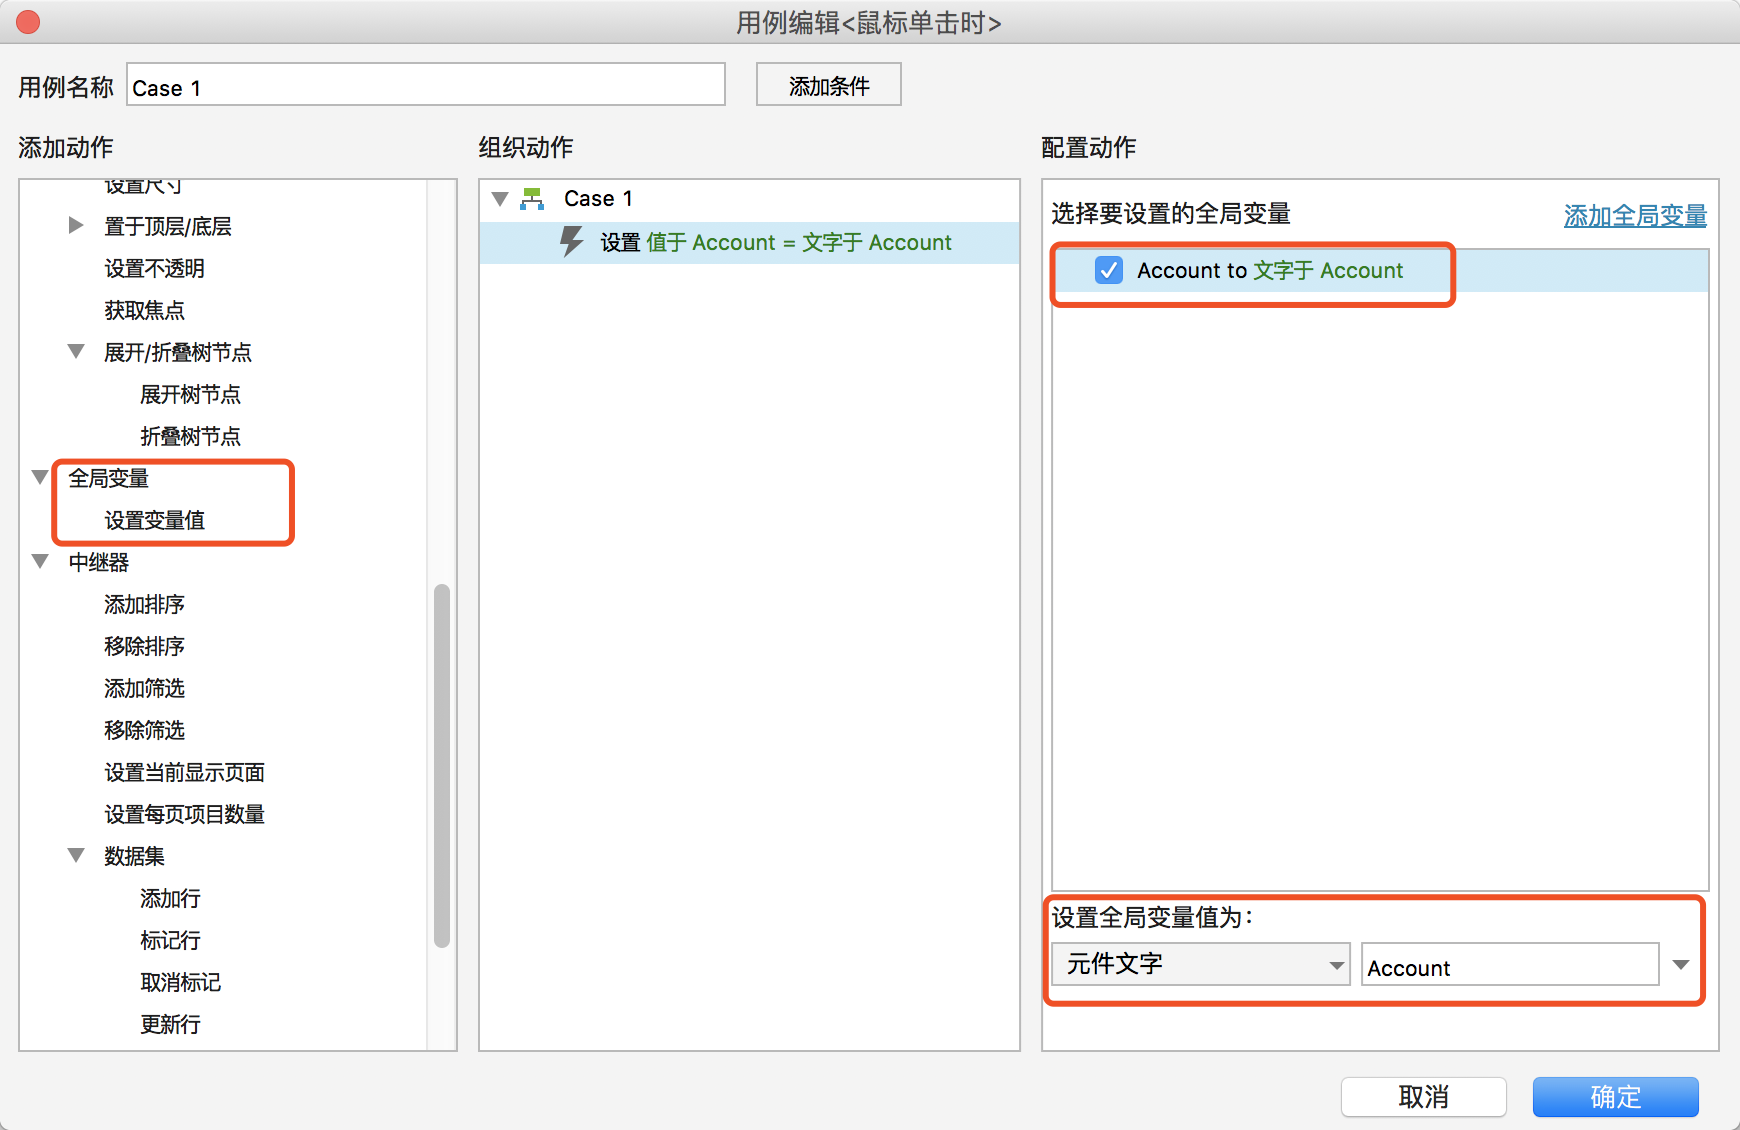Click the 展开/折叠树节点 label
The width and height of the screenshot is (1740, 1130).
click(x=178, y=352)
